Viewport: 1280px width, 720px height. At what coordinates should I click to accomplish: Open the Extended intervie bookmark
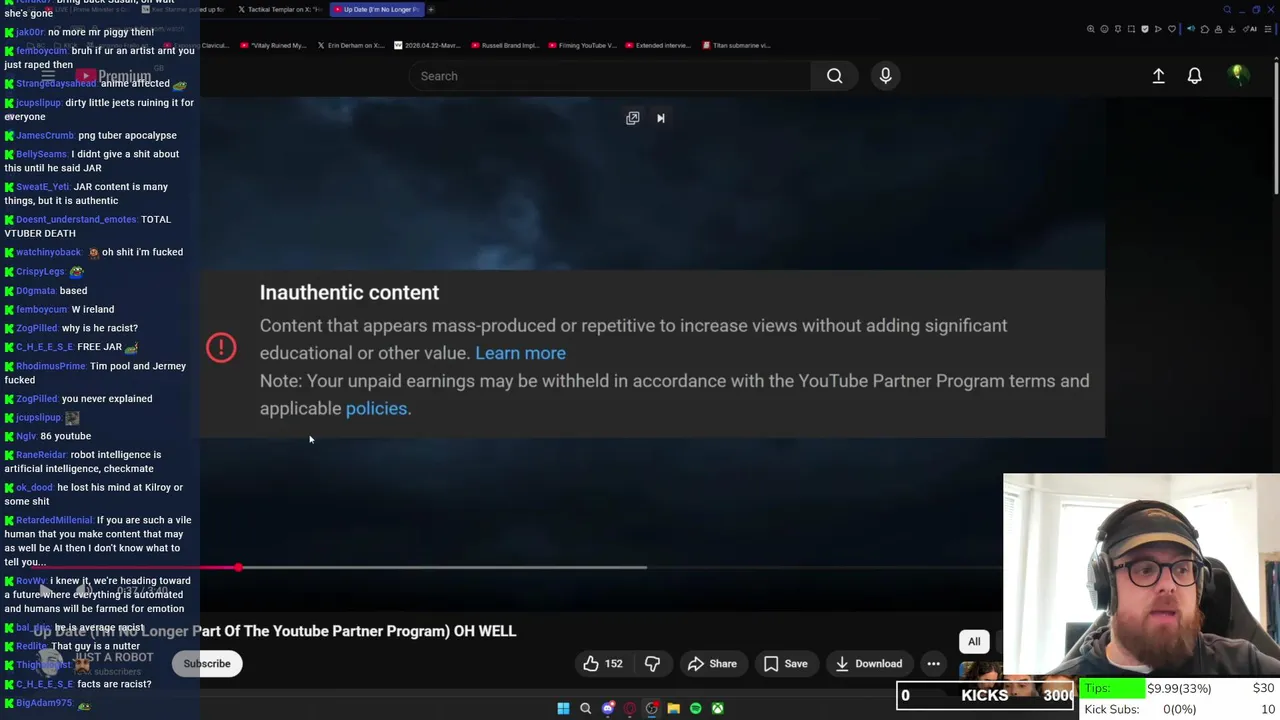658,45
